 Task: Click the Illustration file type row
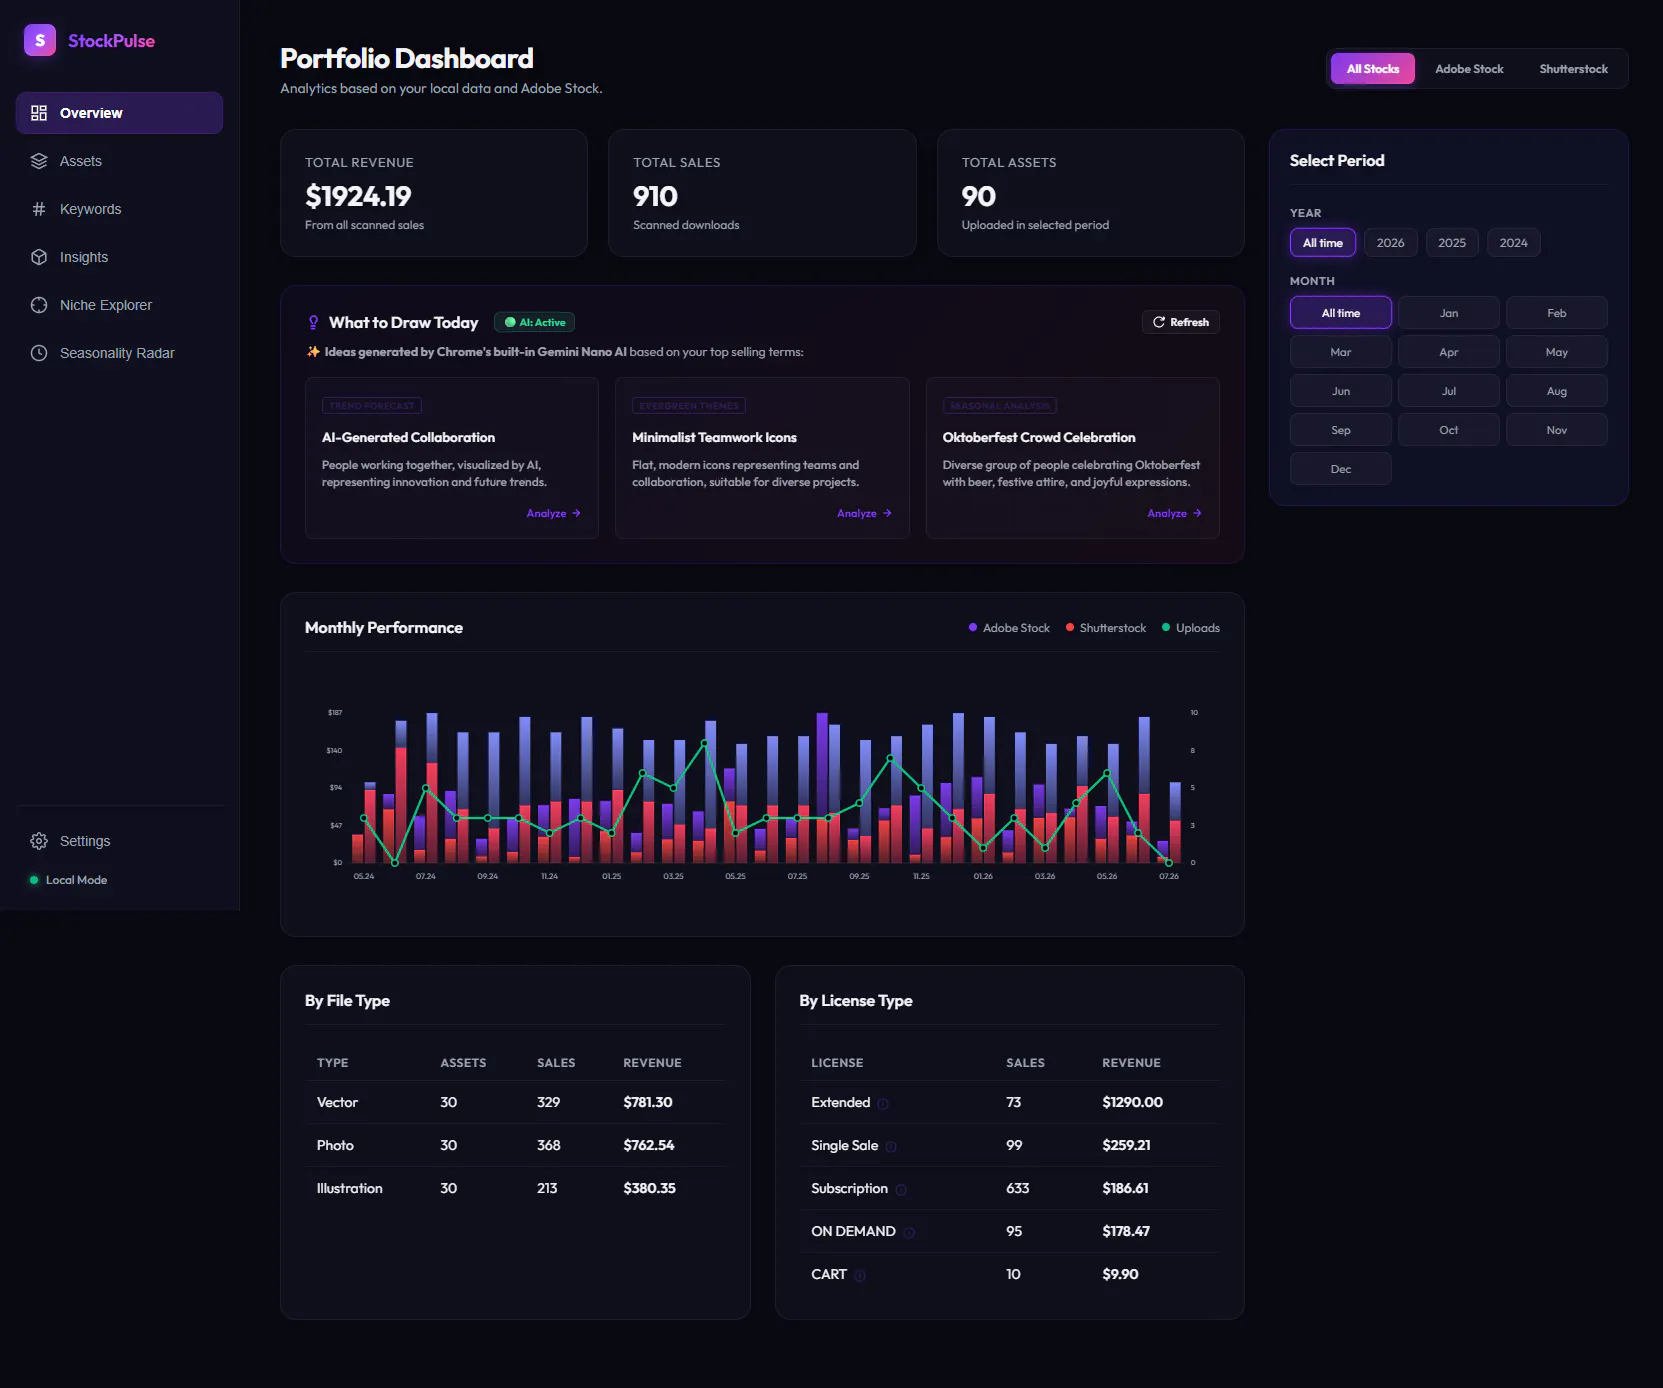pos(515,1188)
